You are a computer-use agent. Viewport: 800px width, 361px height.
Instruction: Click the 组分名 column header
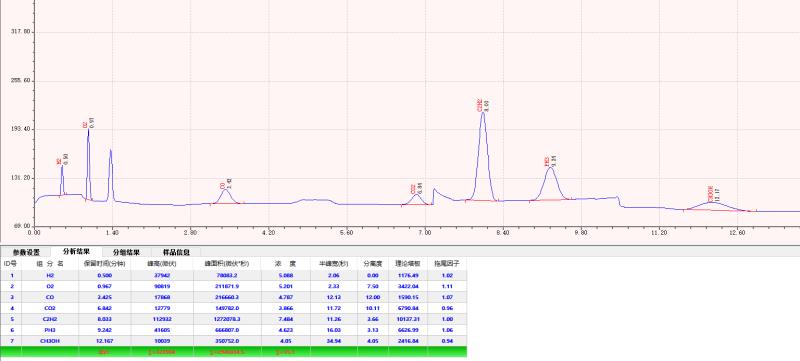[x=50, y=264]
